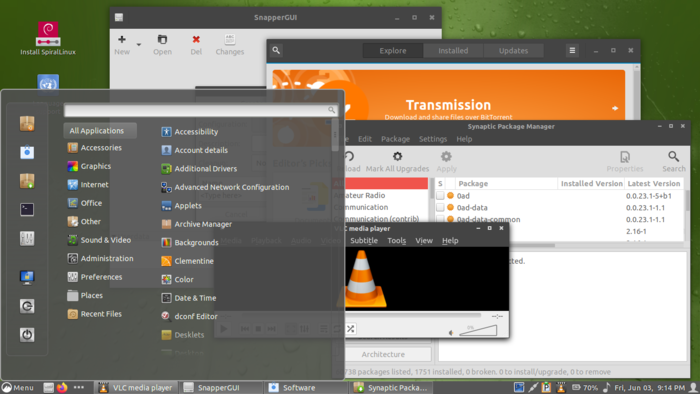Viewport: 700px width, 394px height.
Task: Open VLC Tools menu
Action: (x=396, y=241)
